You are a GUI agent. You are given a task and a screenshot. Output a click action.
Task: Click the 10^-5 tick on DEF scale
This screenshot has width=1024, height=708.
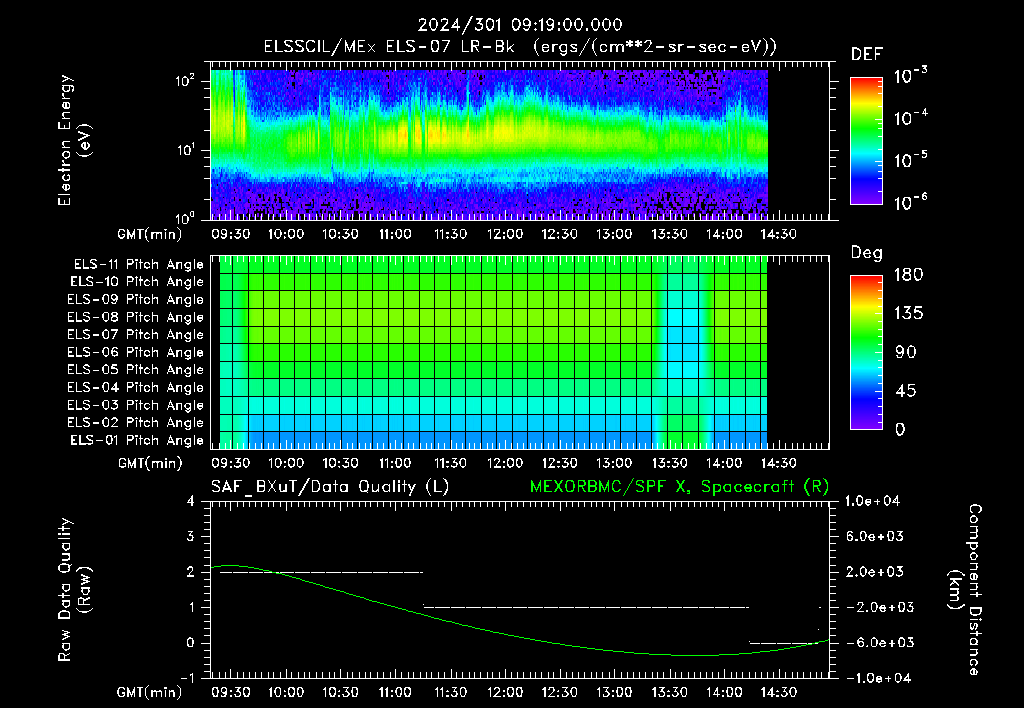pyautogui.click(x=910, y=161)
